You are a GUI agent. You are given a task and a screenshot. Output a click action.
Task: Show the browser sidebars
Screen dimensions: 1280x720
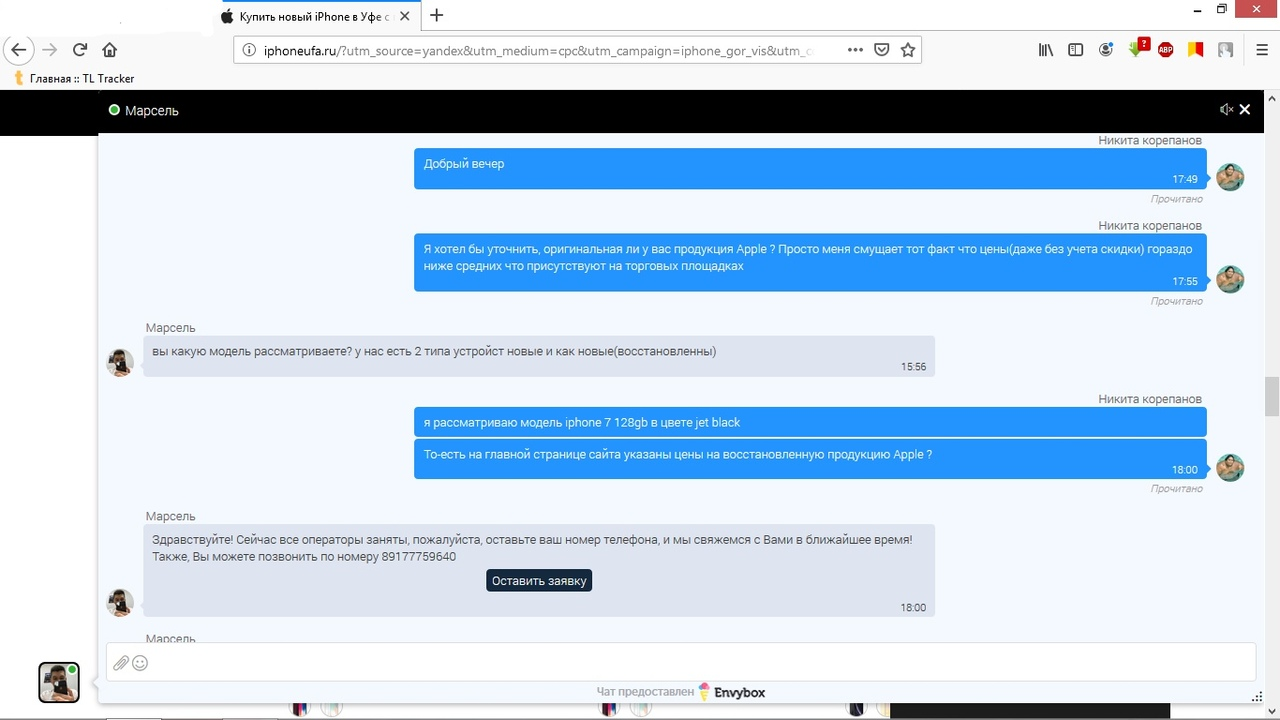click(x=1076, y=50)
